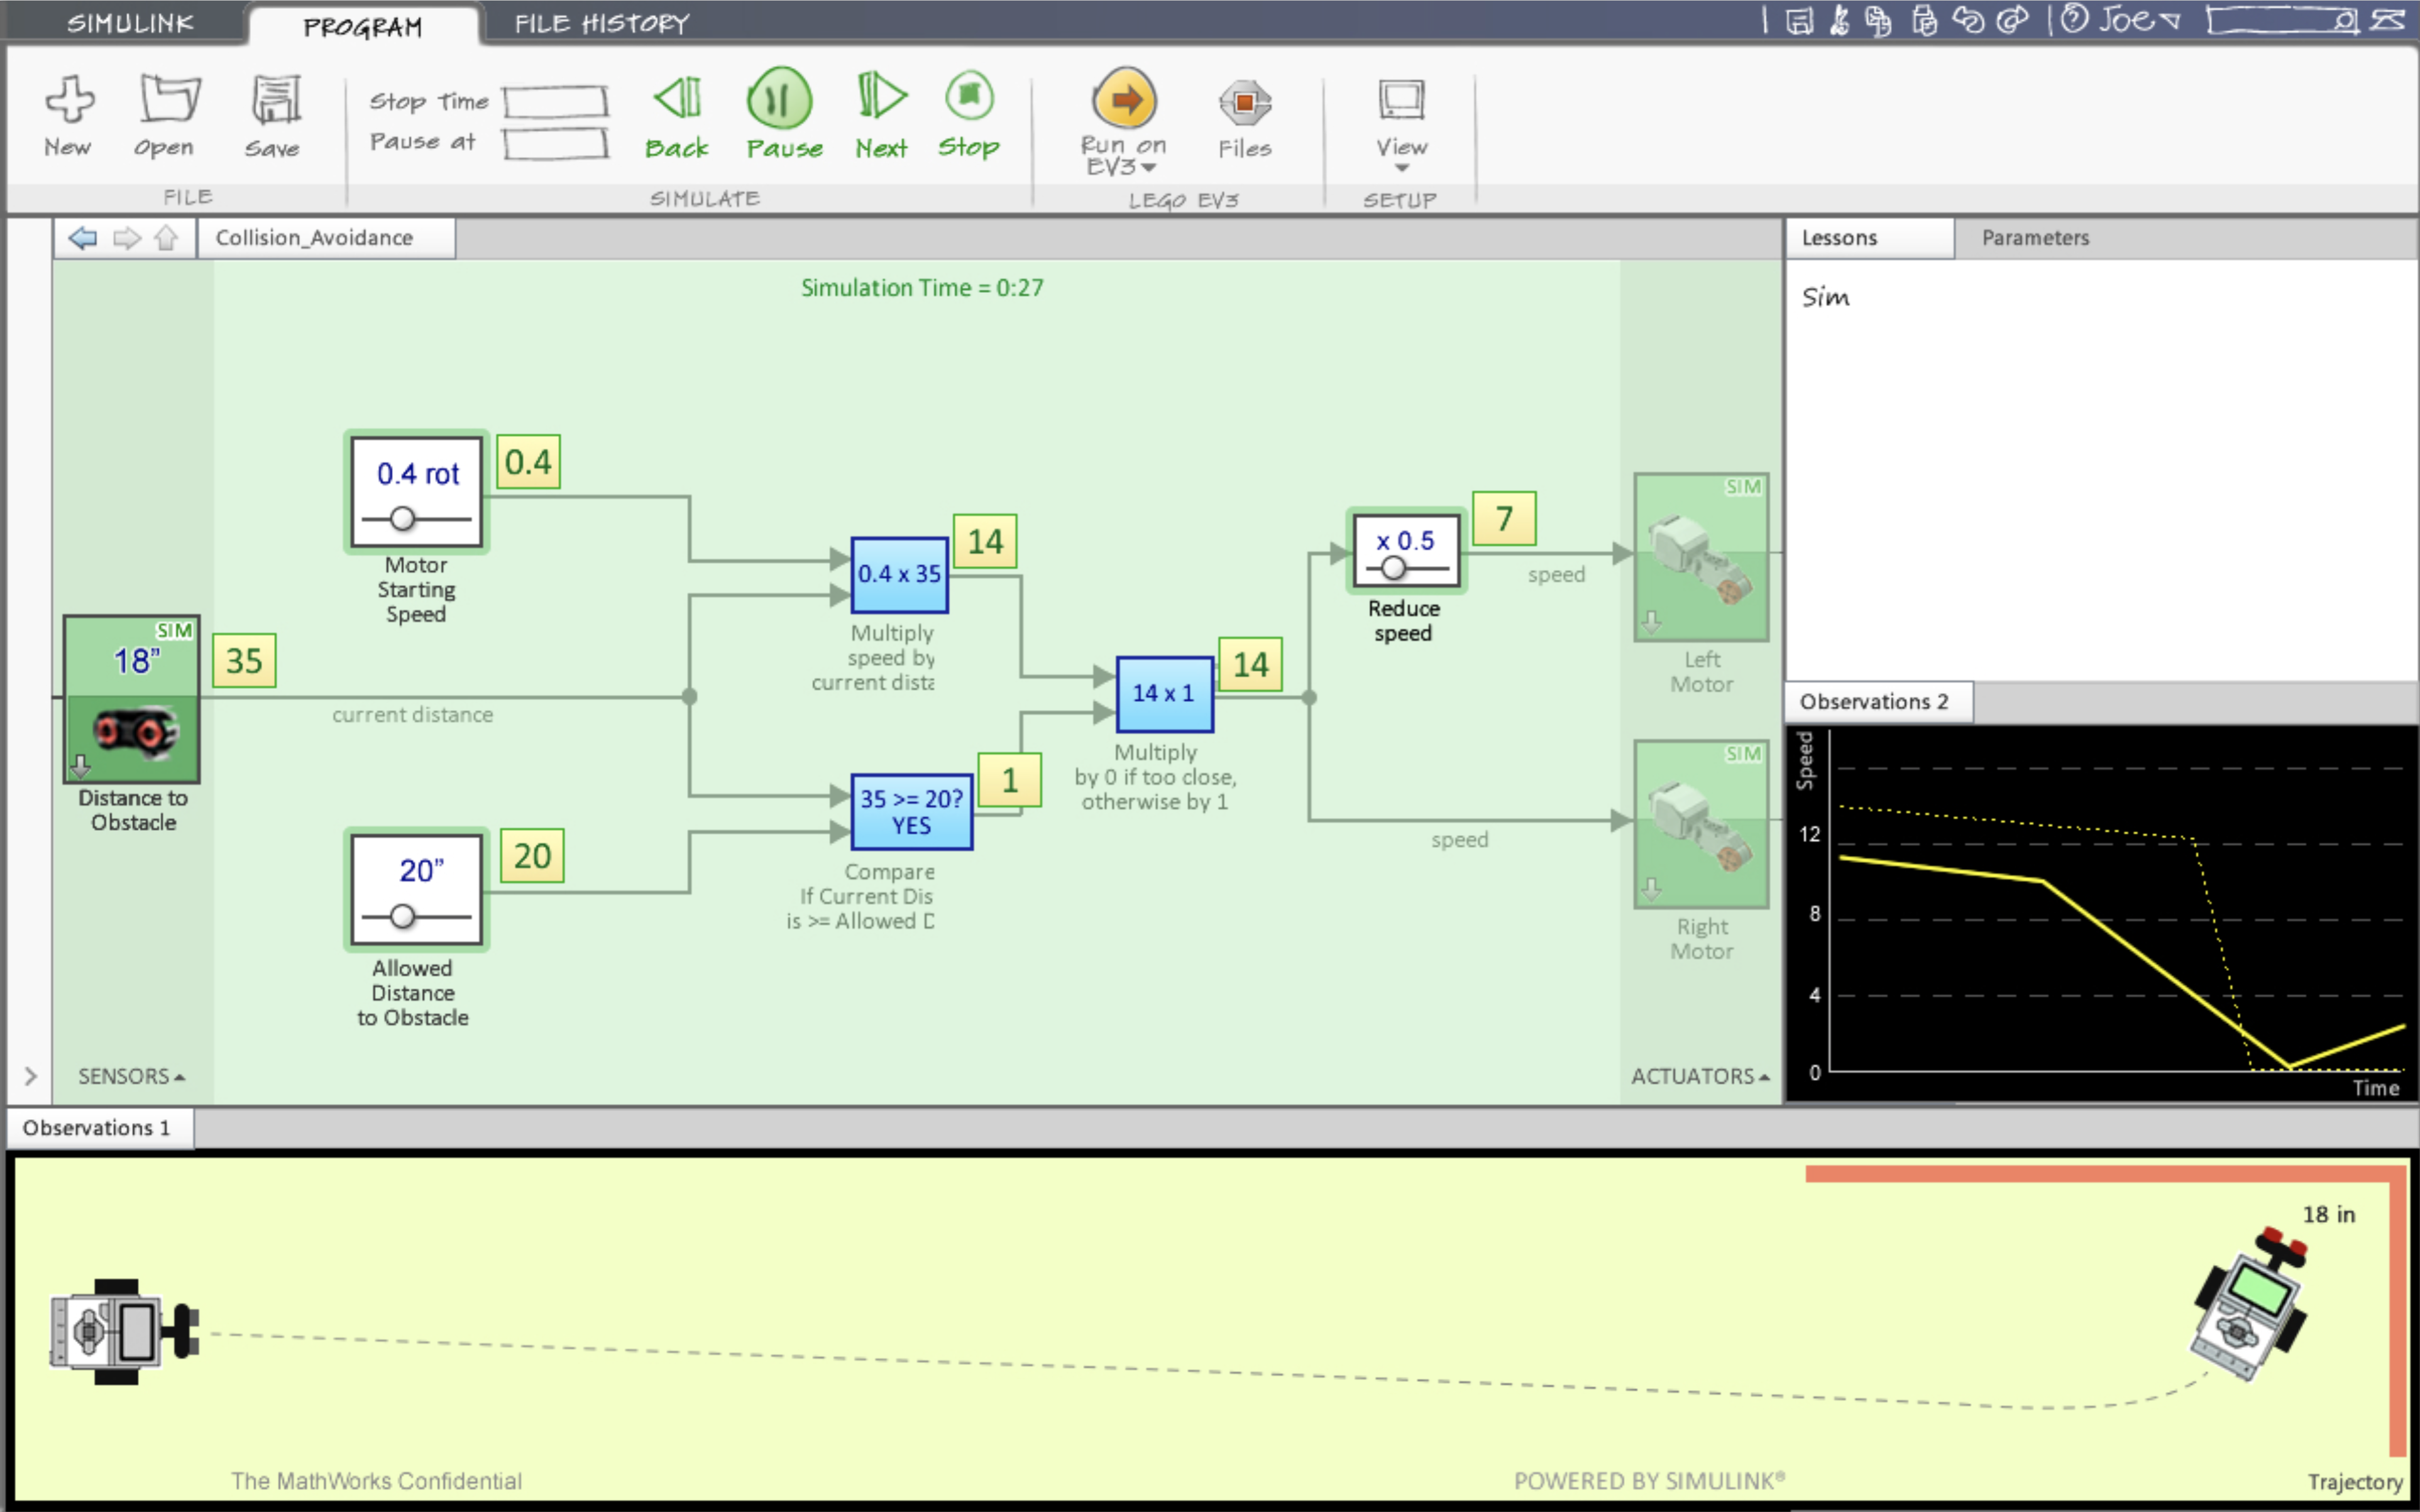Open the FILE HISTORY tab
Screen dimensions: 2420x1512
[x=601, y=22]
